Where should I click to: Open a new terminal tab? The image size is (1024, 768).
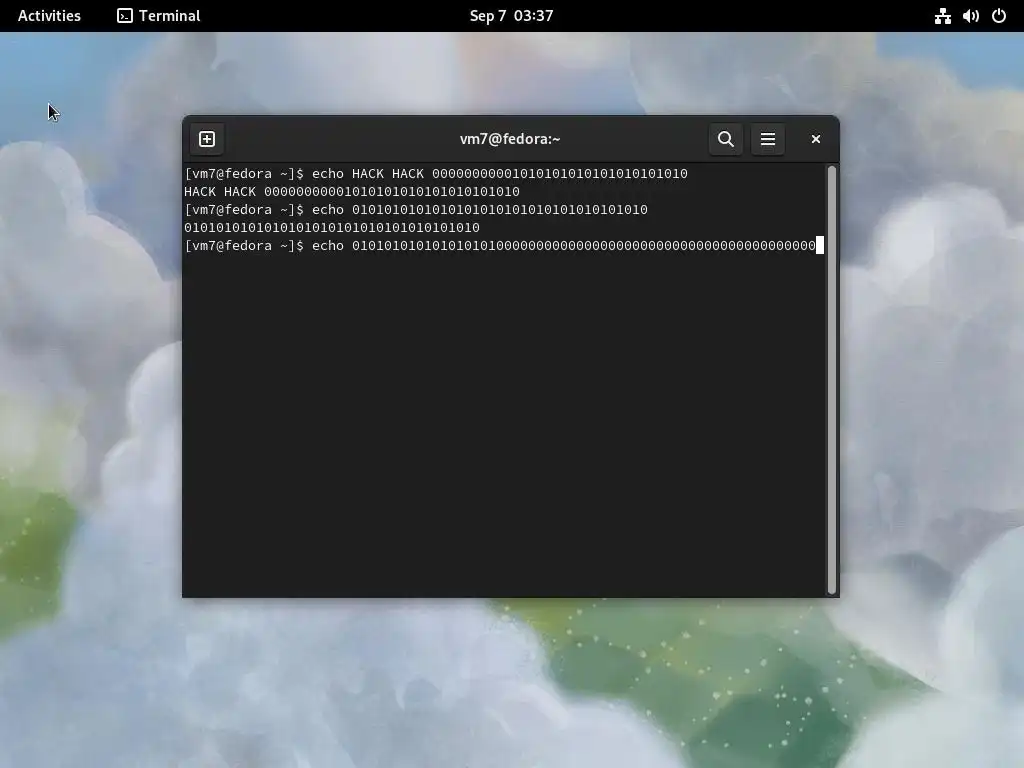[207, 139]
